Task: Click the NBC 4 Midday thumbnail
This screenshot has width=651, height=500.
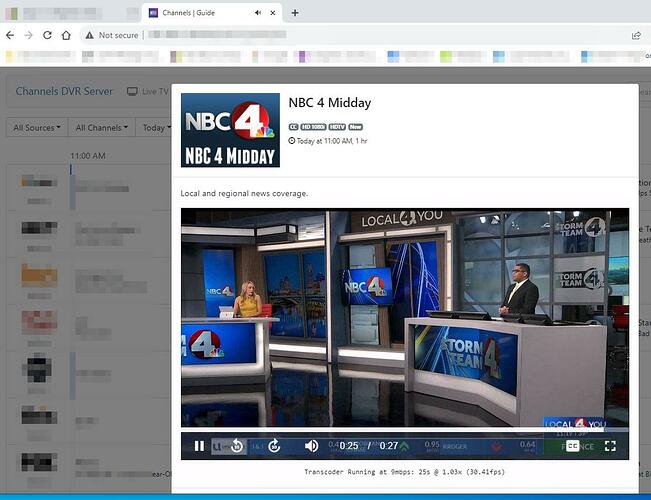Action: [x=230, y=130]
